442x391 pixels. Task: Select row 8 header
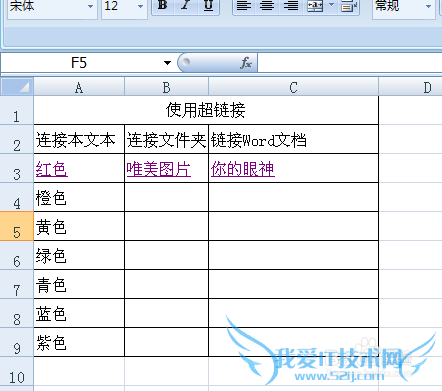[x=17, y=313]
